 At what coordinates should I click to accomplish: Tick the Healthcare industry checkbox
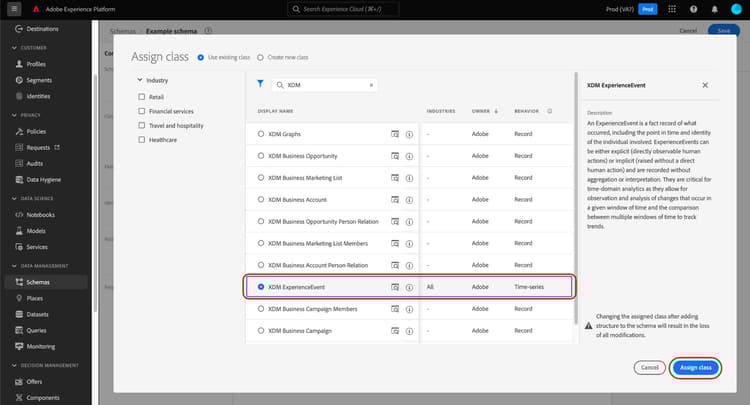point(142,140)
